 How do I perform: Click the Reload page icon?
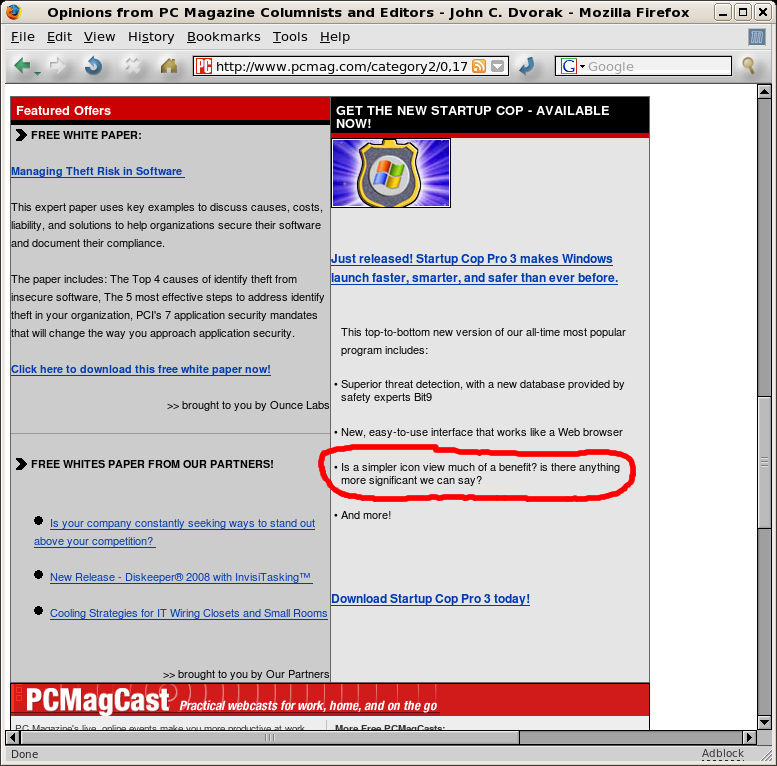[x=93, y=66]
